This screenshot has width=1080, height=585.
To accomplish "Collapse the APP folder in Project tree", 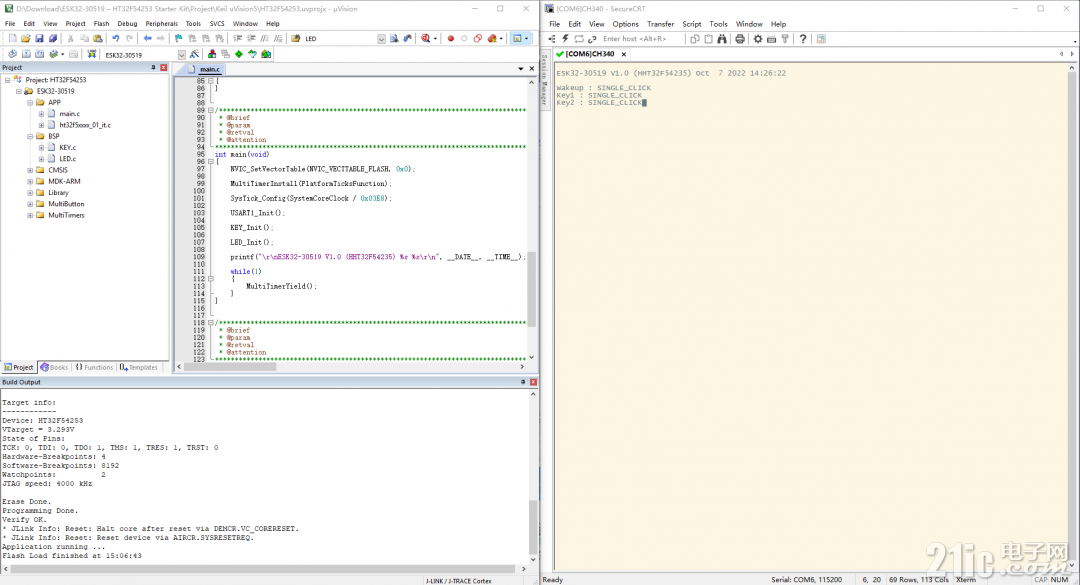I will (x=30, y=103).
